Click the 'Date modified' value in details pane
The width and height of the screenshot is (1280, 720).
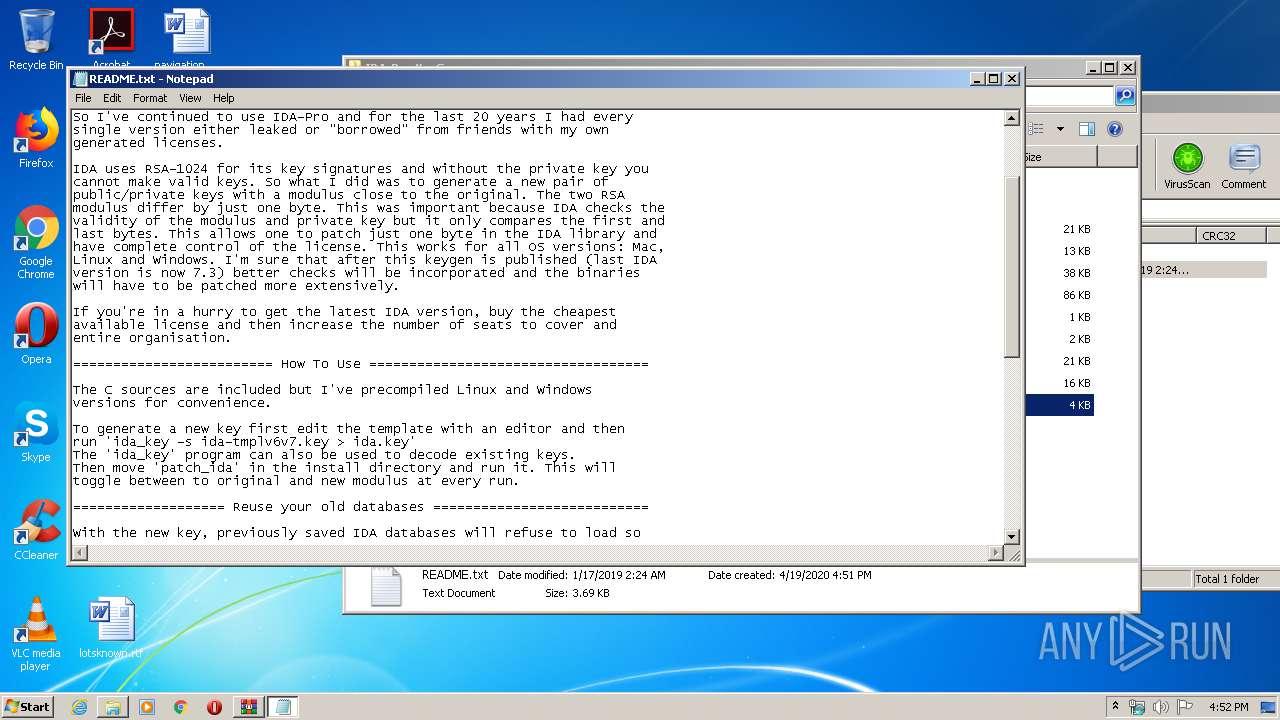[x=619, y=575]
